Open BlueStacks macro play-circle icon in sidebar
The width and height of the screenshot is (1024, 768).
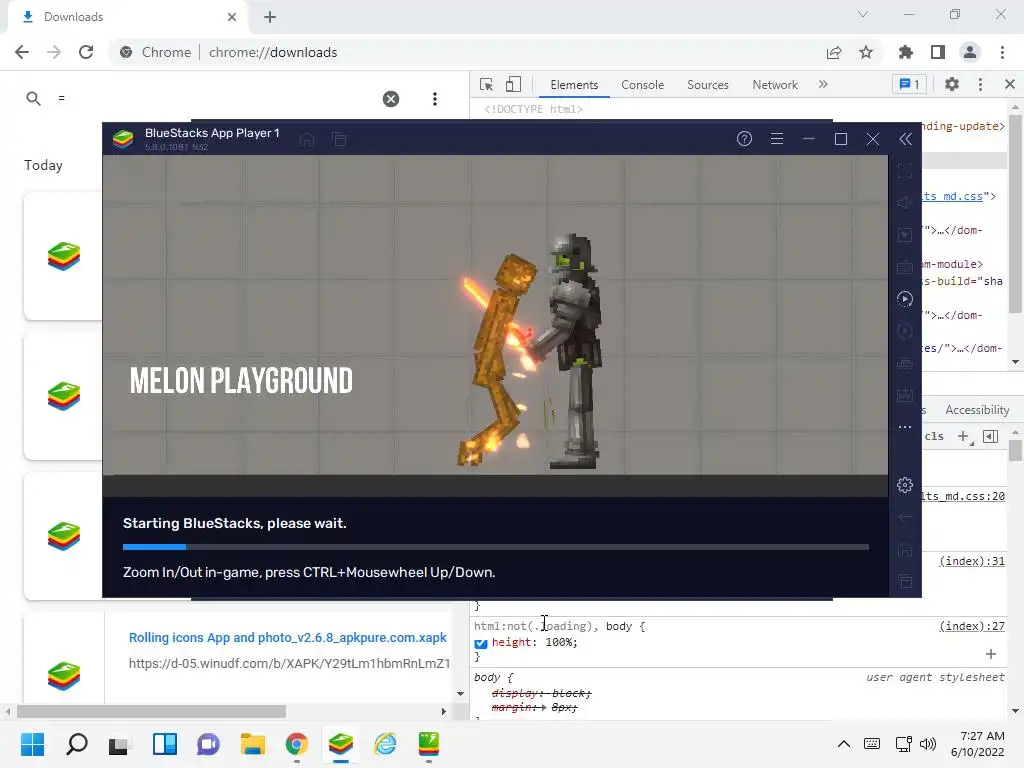point(904,299)
